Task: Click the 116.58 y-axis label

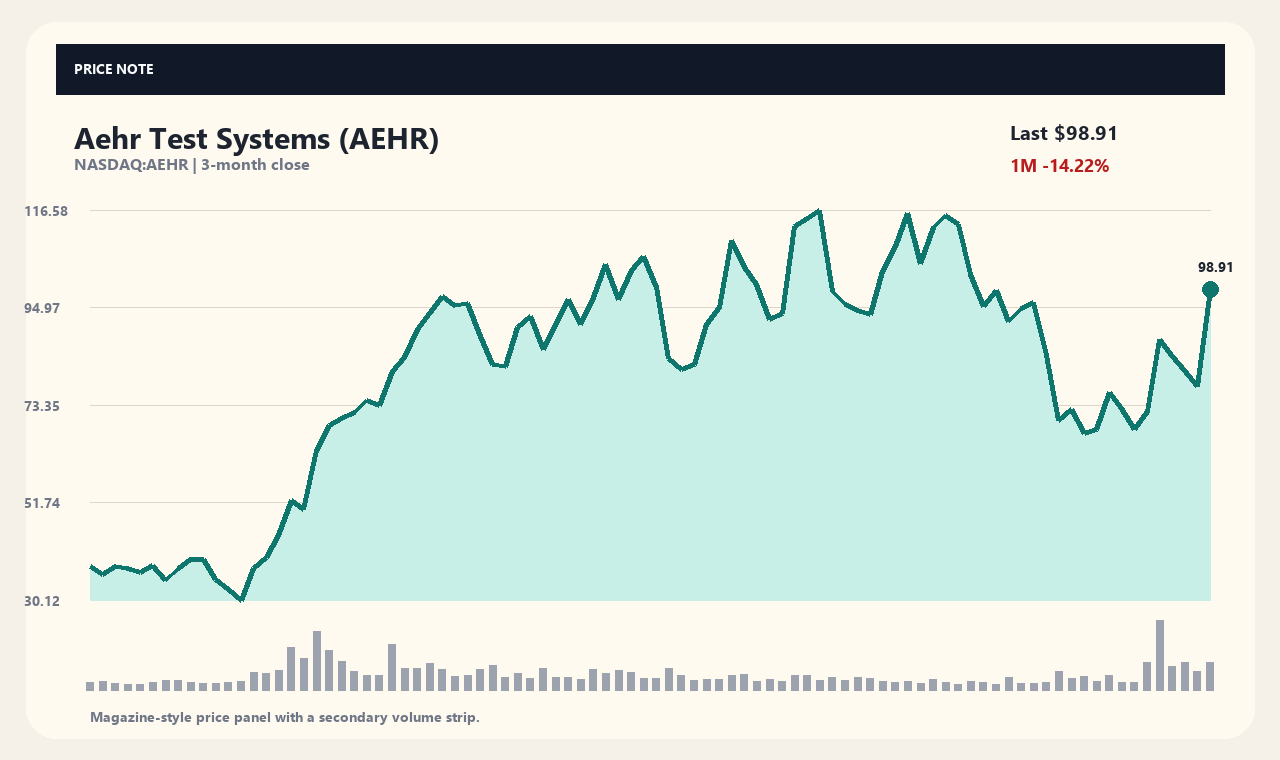Action: pyautogui.click(x=46, y=211)
